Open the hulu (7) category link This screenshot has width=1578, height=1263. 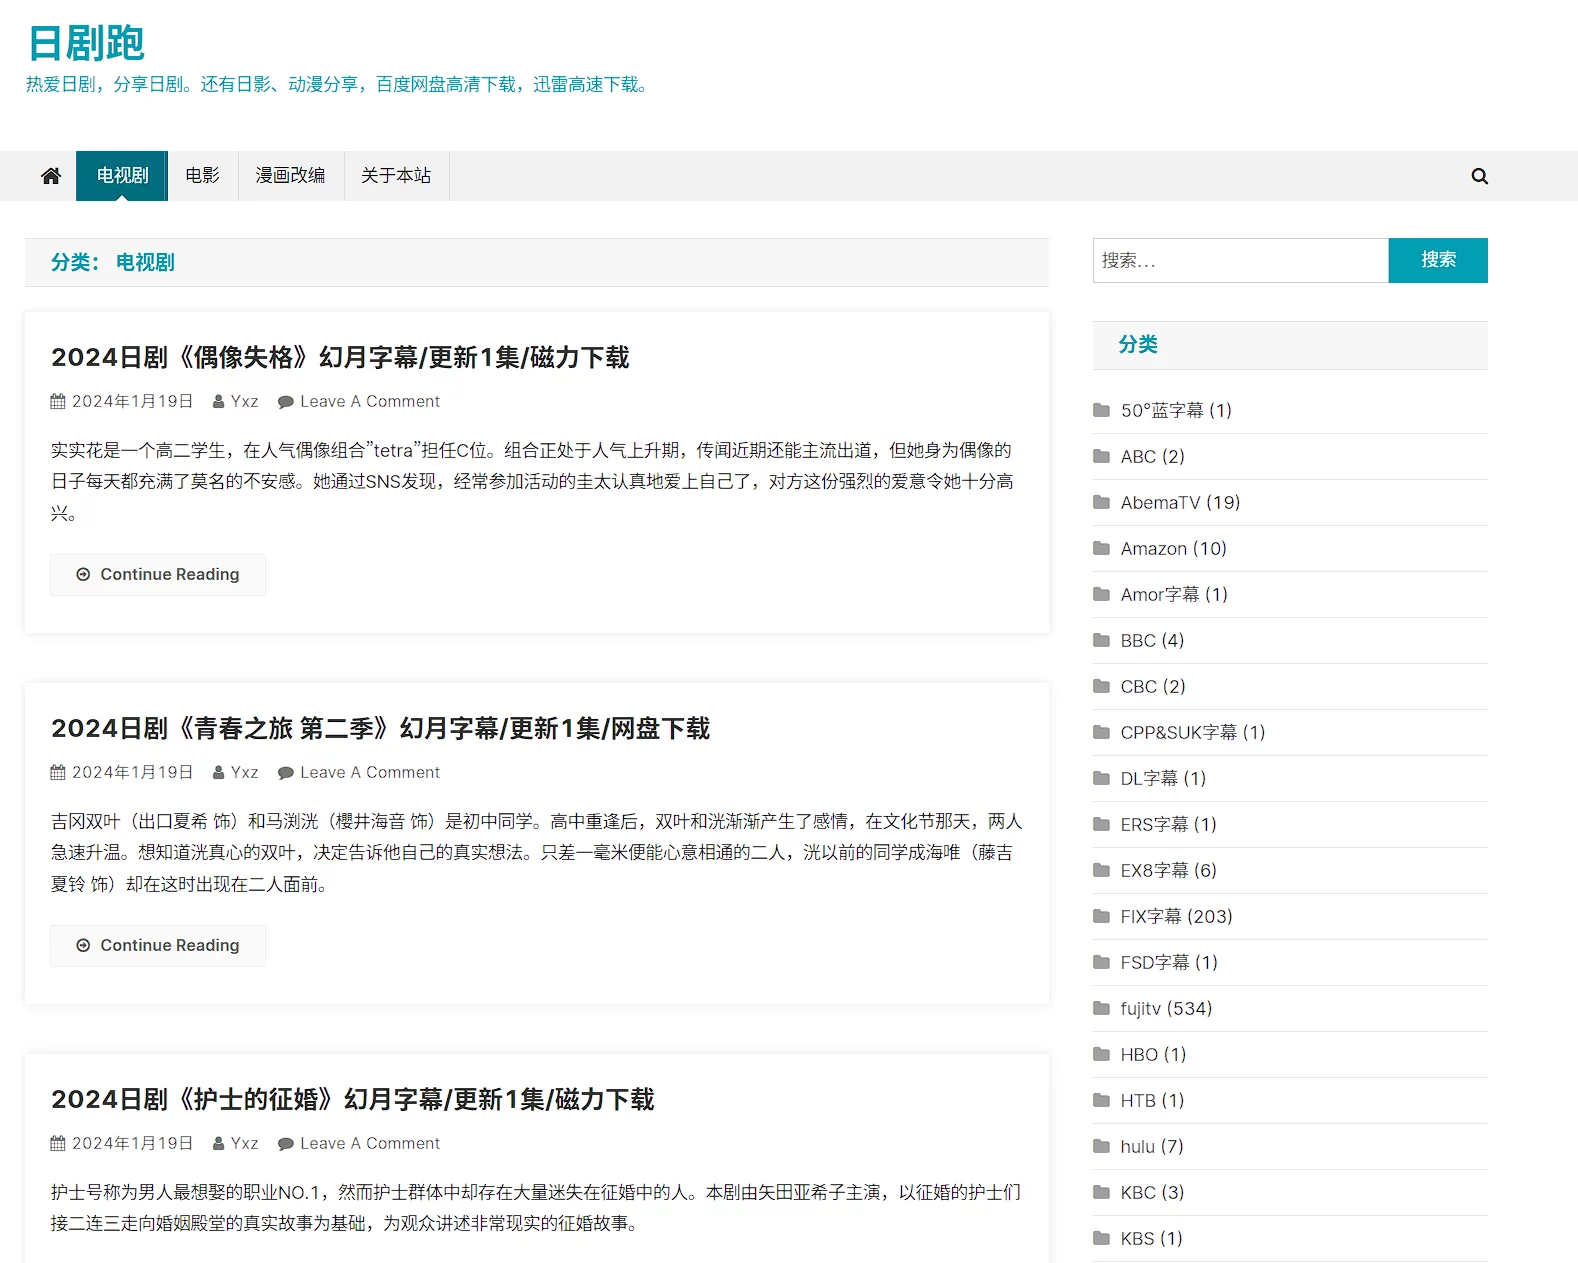1151,1146
